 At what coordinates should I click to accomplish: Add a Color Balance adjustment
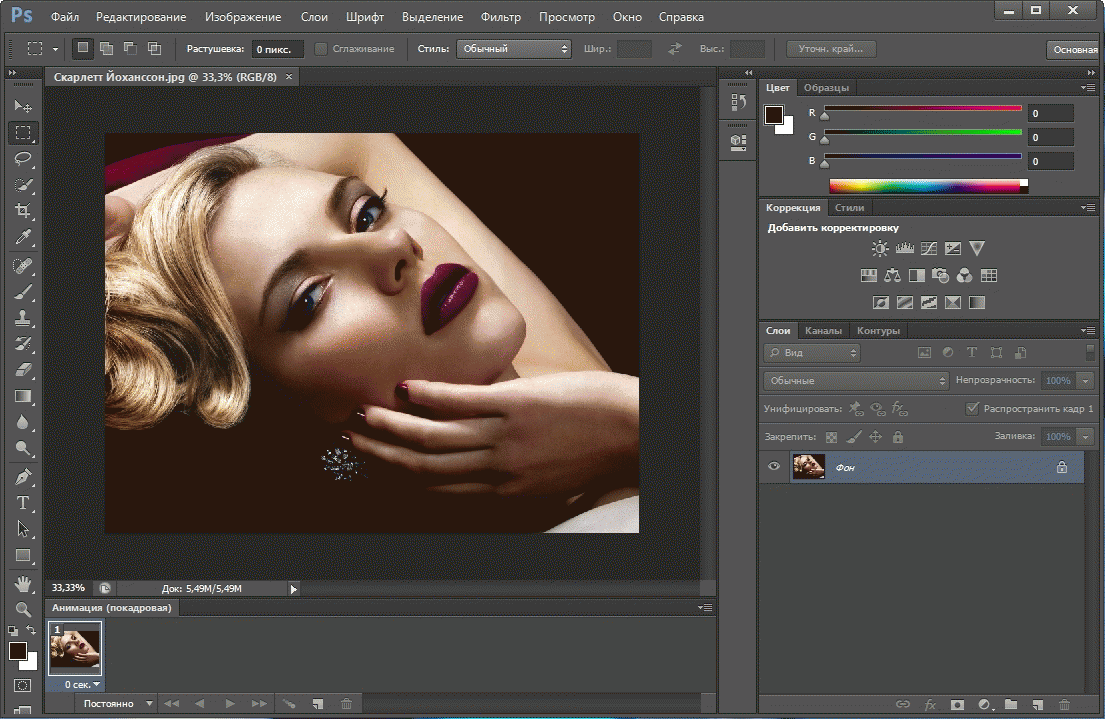coord(892,276)
